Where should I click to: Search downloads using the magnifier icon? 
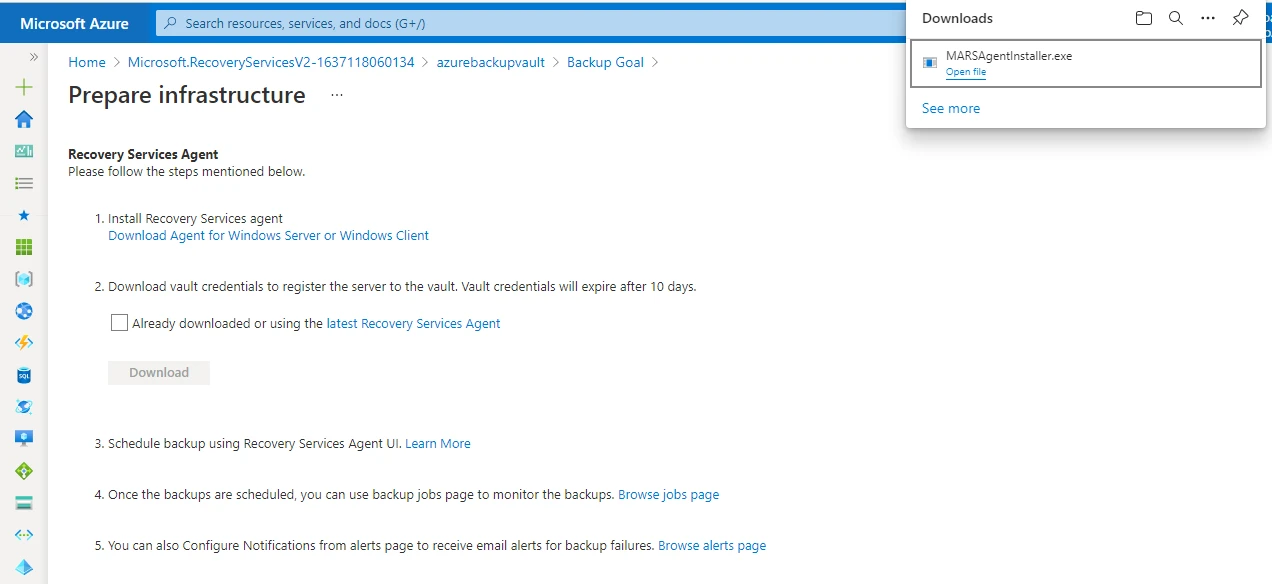coord(1175,17)
